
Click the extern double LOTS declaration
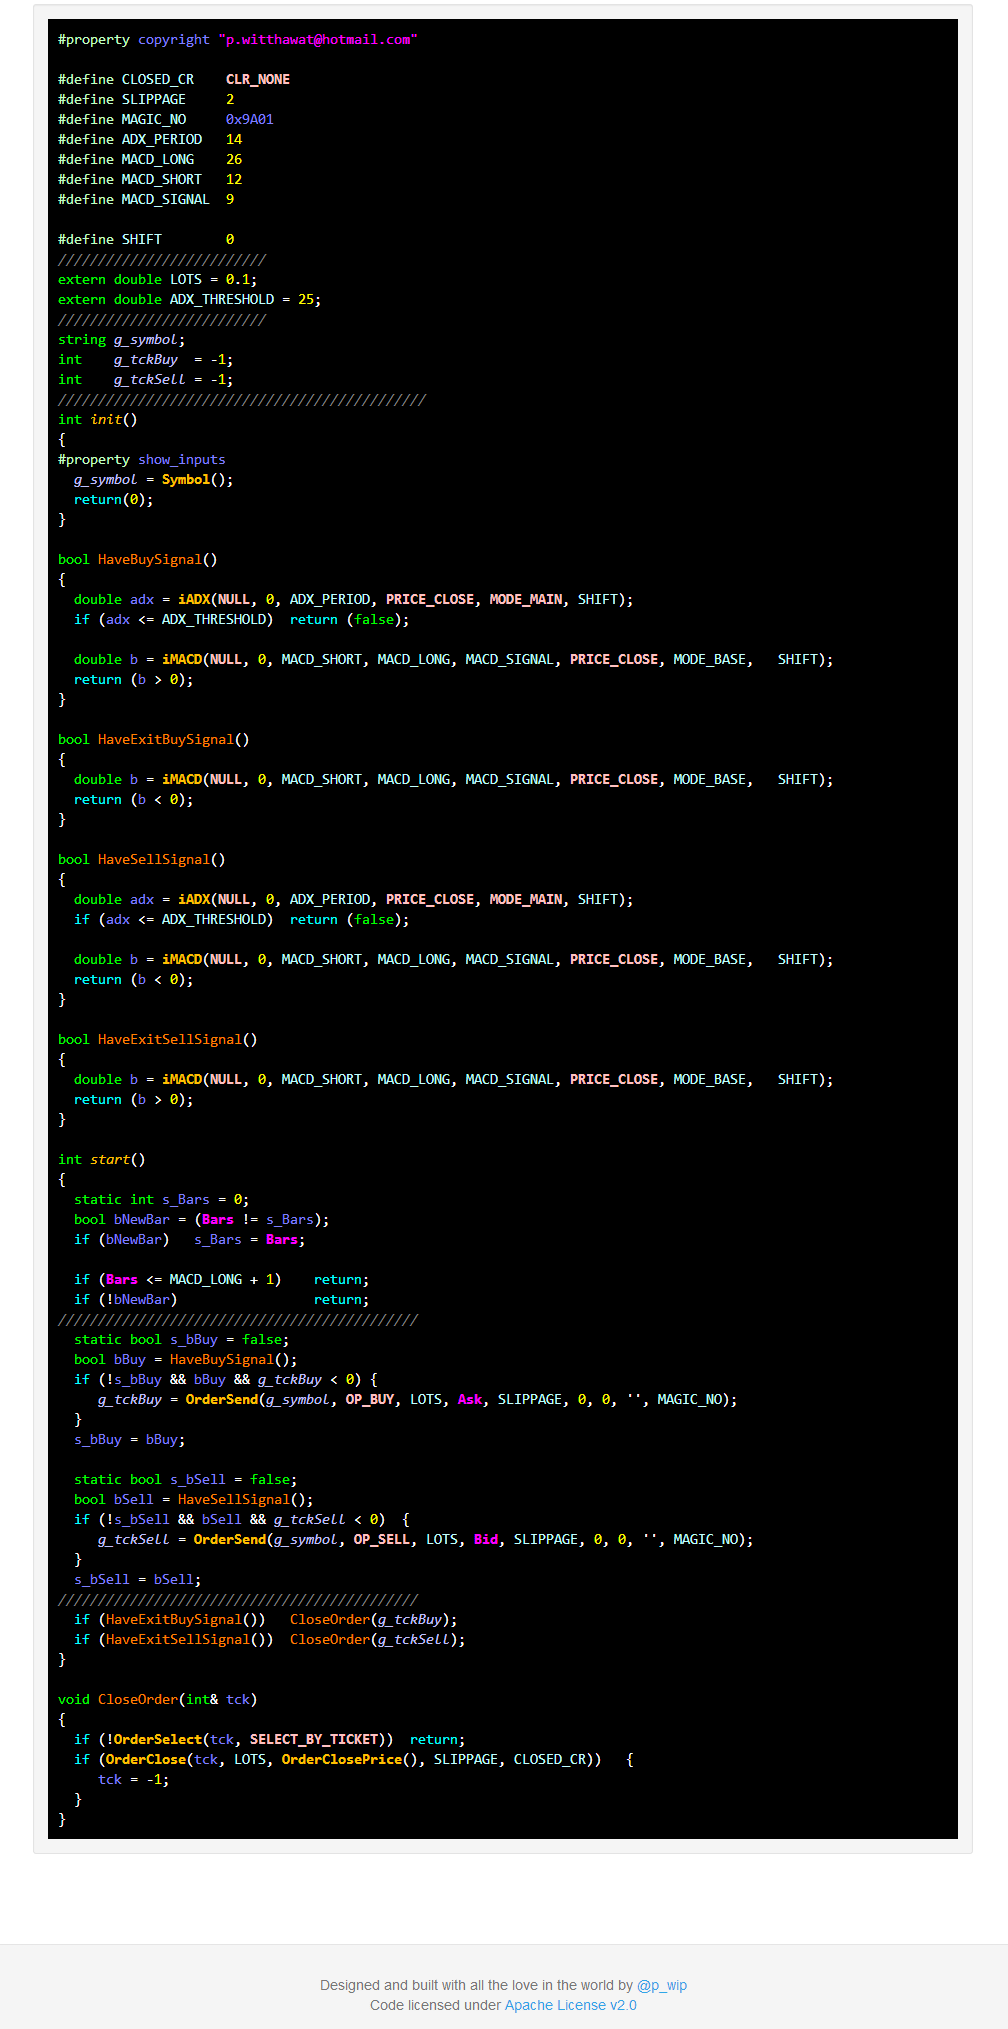point(157,280)
